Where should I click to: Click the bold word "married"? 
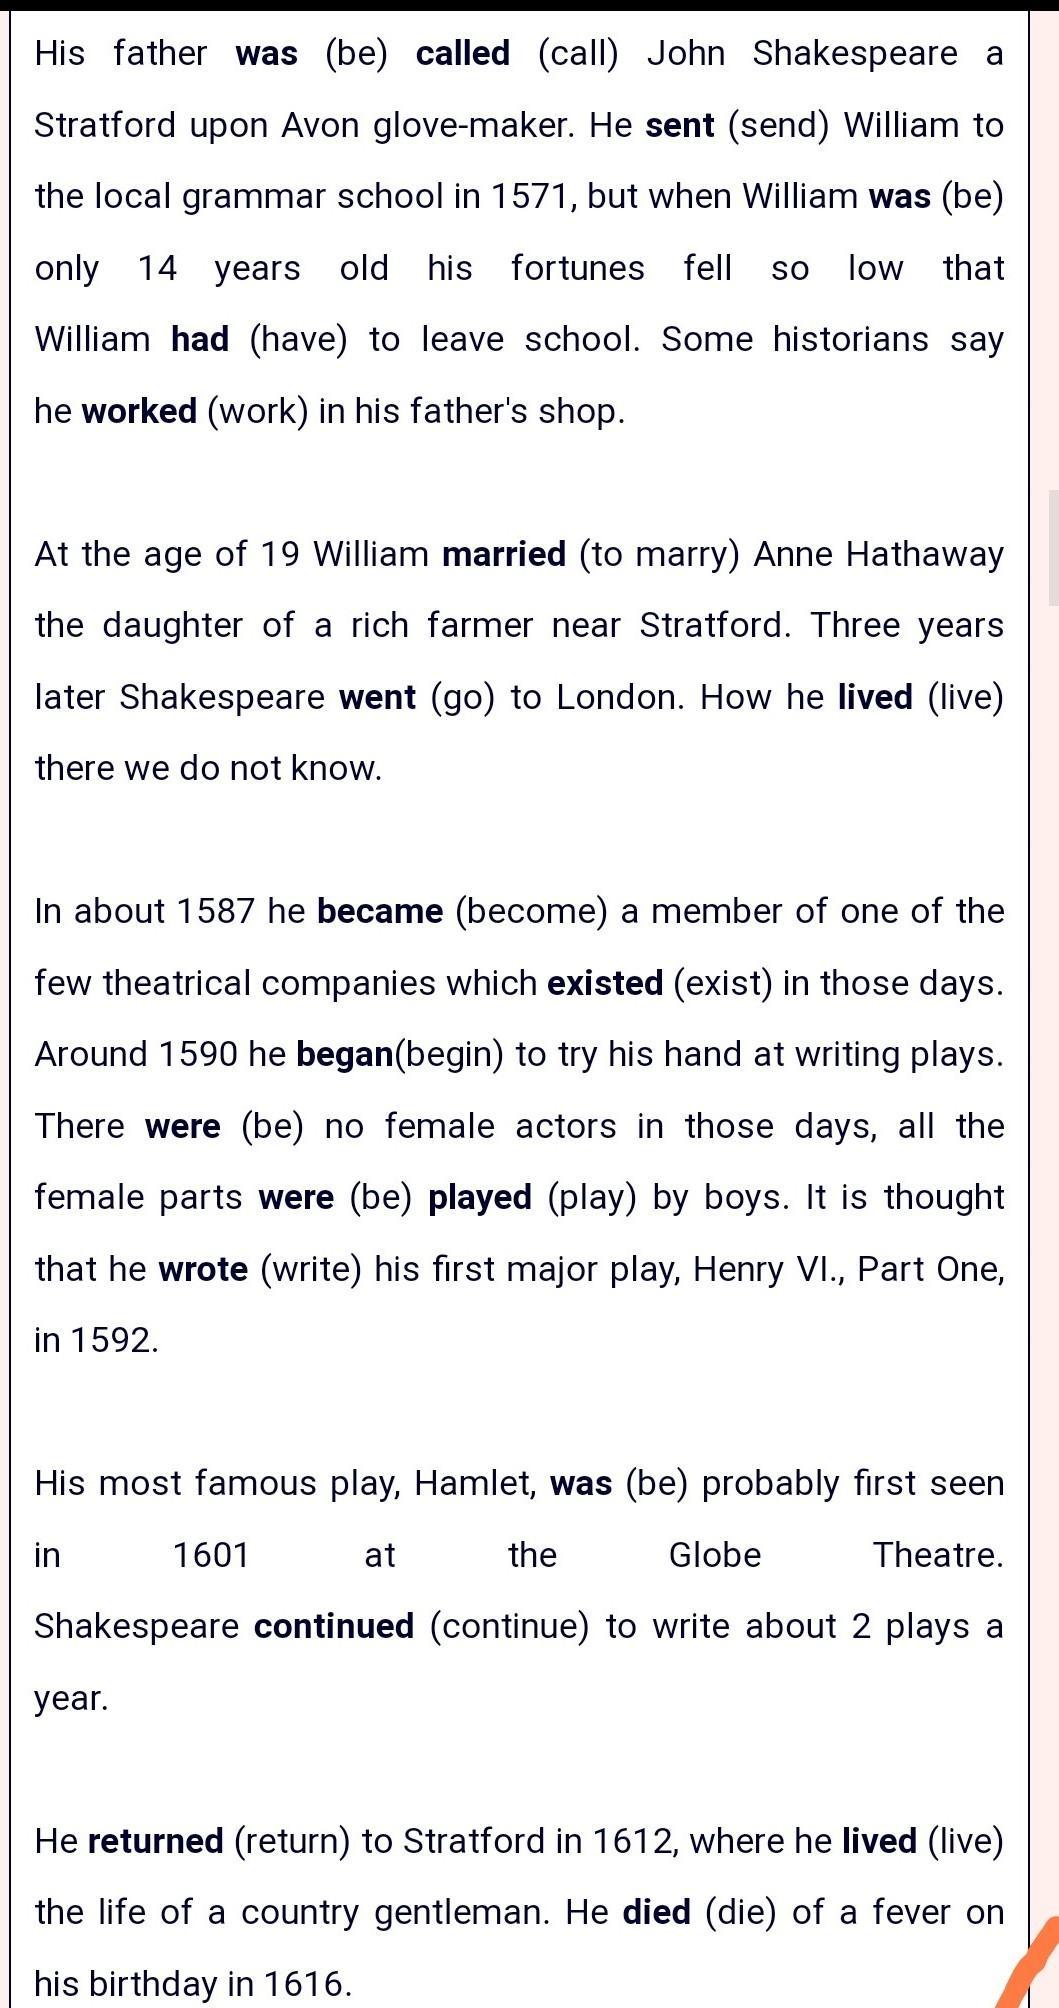tap(504, 554)
